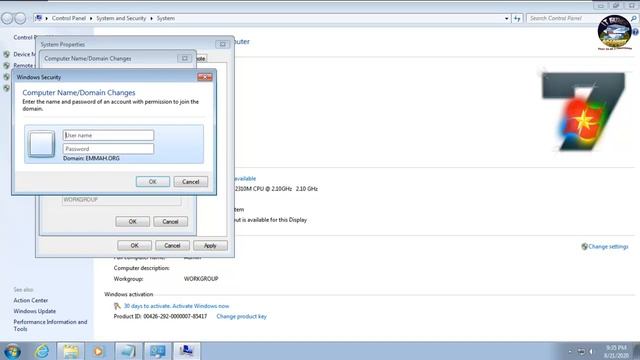Screen dimensions: 640x360
Task: Click the search magnifier icon
Action: click(633, 18)
